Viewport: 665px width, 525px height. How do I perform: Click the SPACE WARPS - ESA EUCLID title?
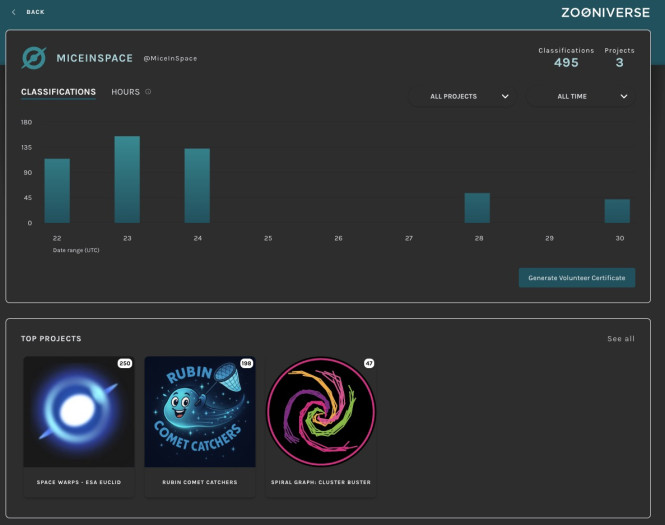(79, 482)
